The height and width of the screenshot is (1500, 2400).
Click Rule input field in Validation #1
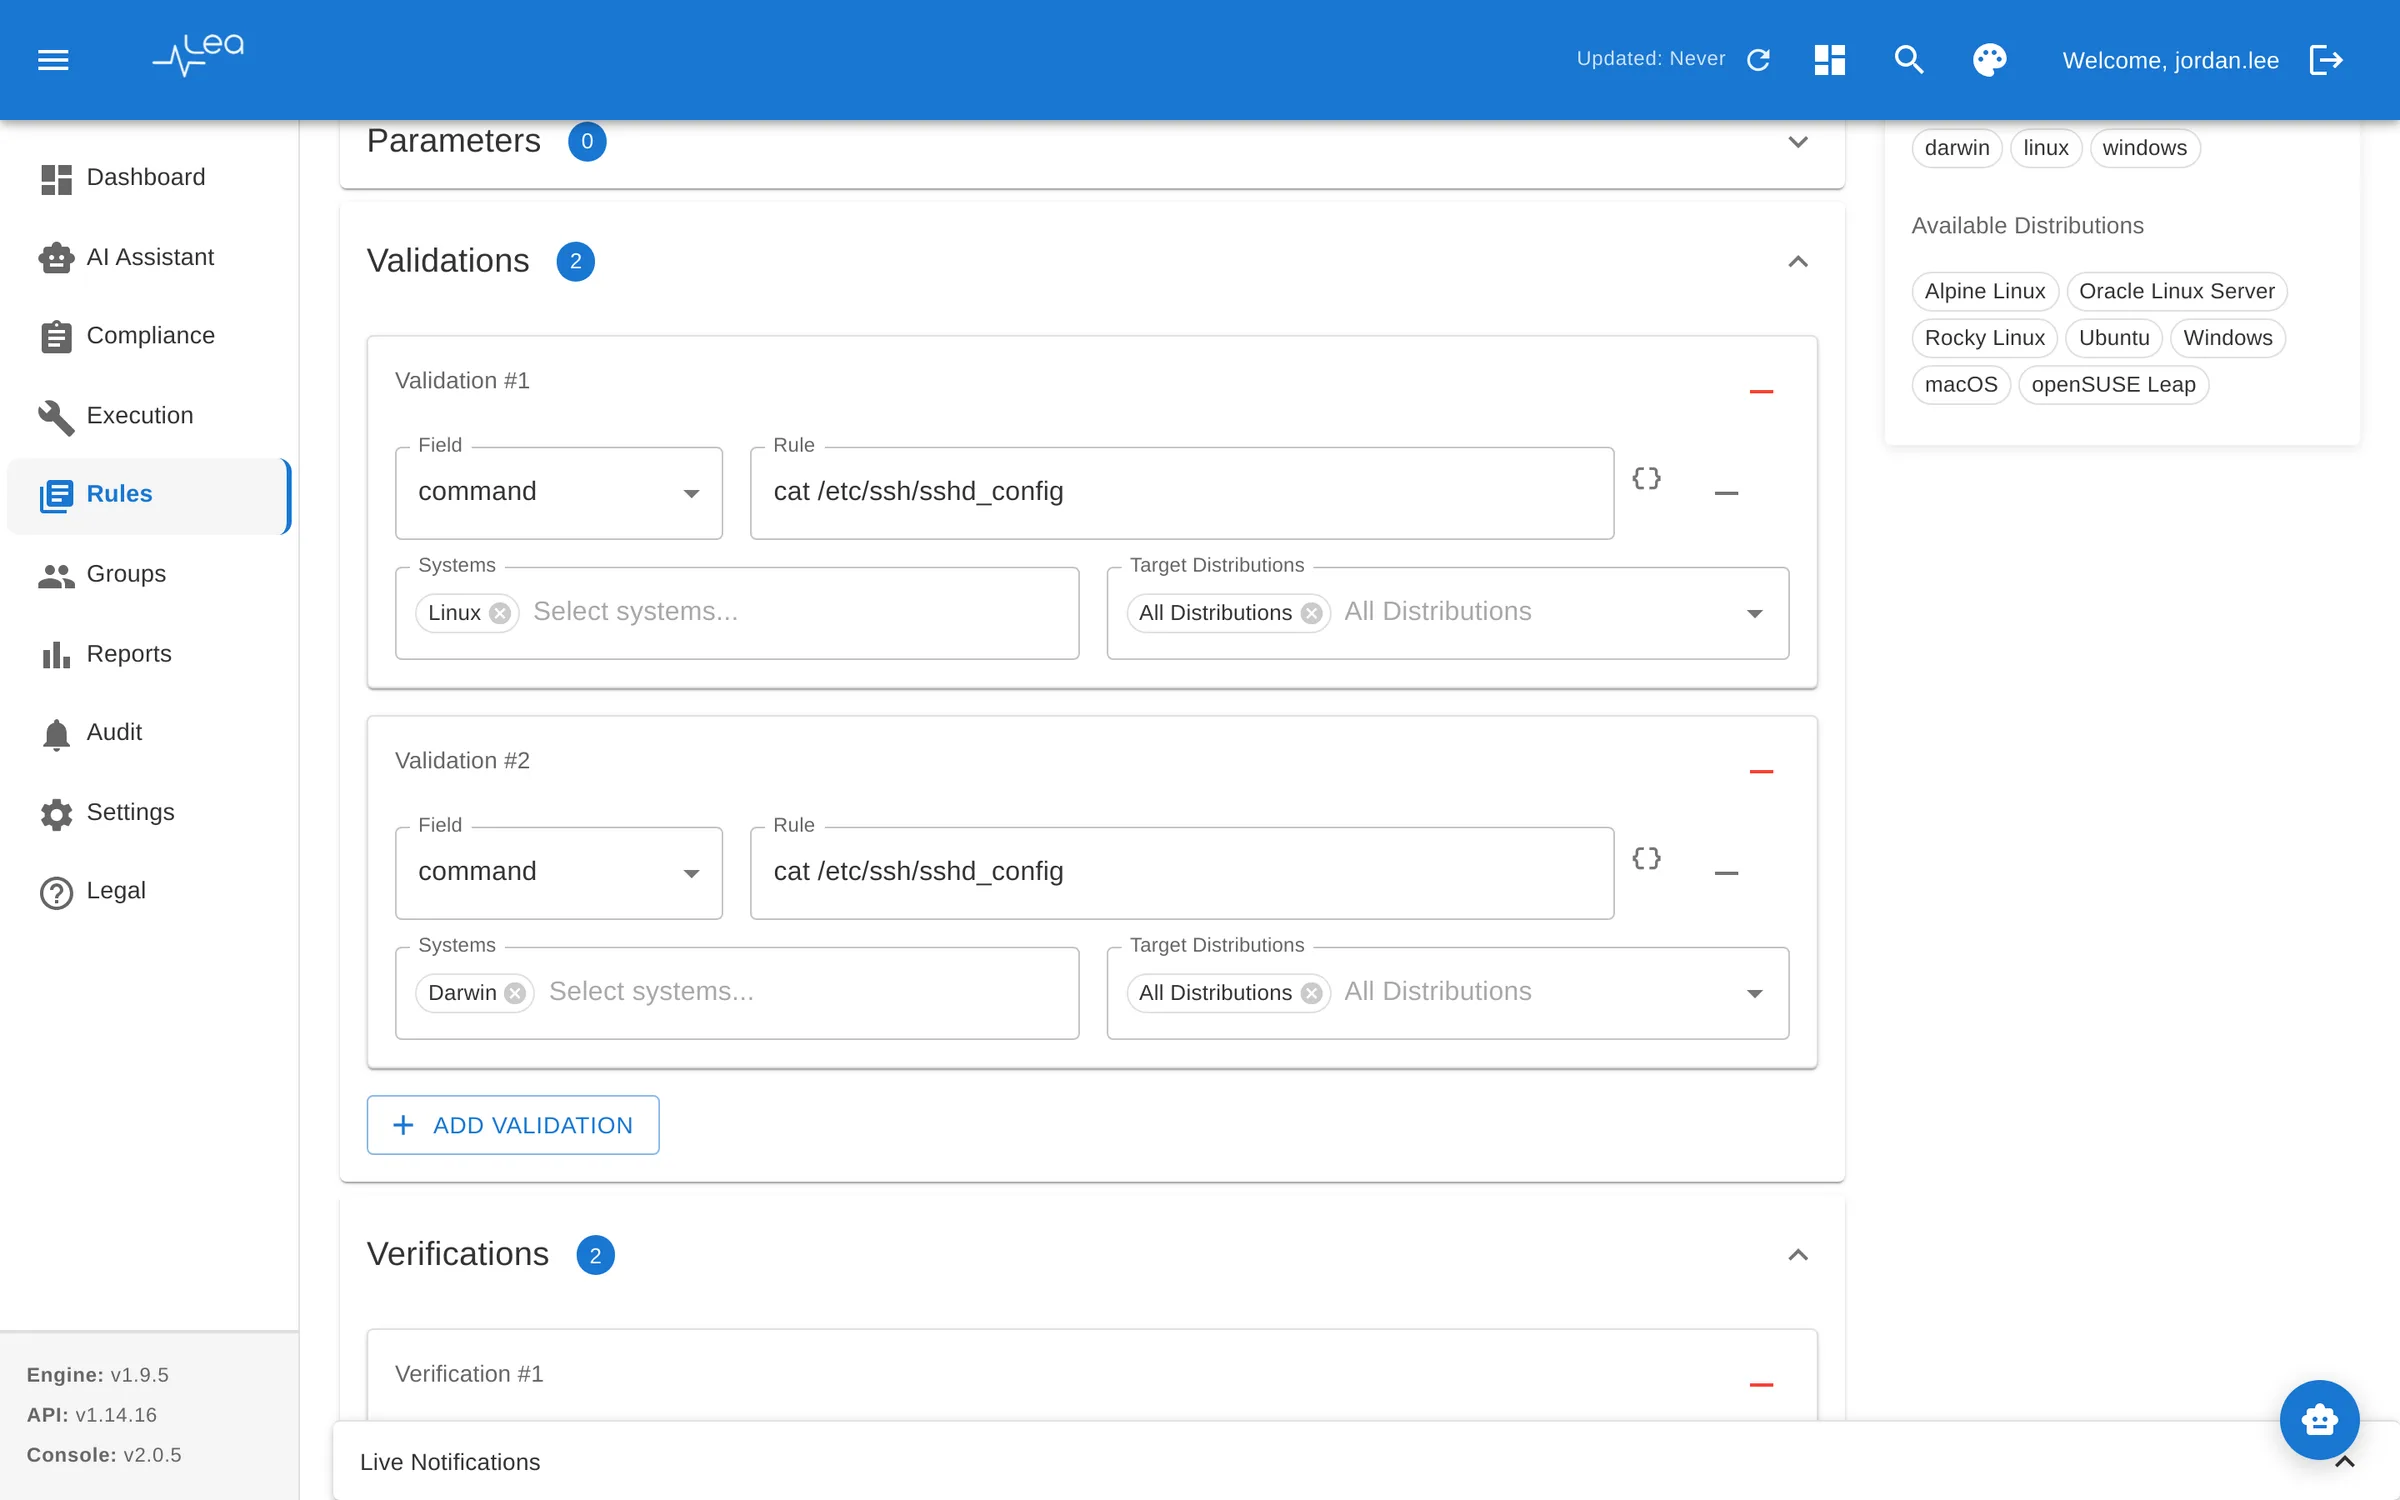click(x=1181, y=493)
